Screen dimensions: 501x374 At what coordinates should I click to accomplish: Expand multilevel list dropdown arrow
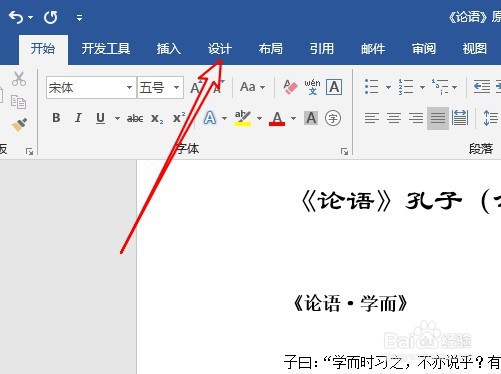click(454, 87)
